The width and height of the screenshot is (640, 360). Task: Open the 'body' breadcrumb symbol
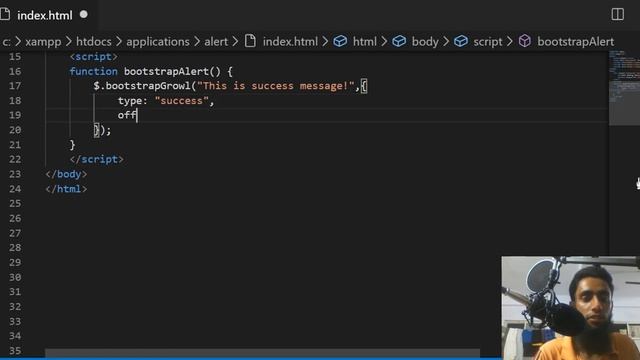point(425,42)
